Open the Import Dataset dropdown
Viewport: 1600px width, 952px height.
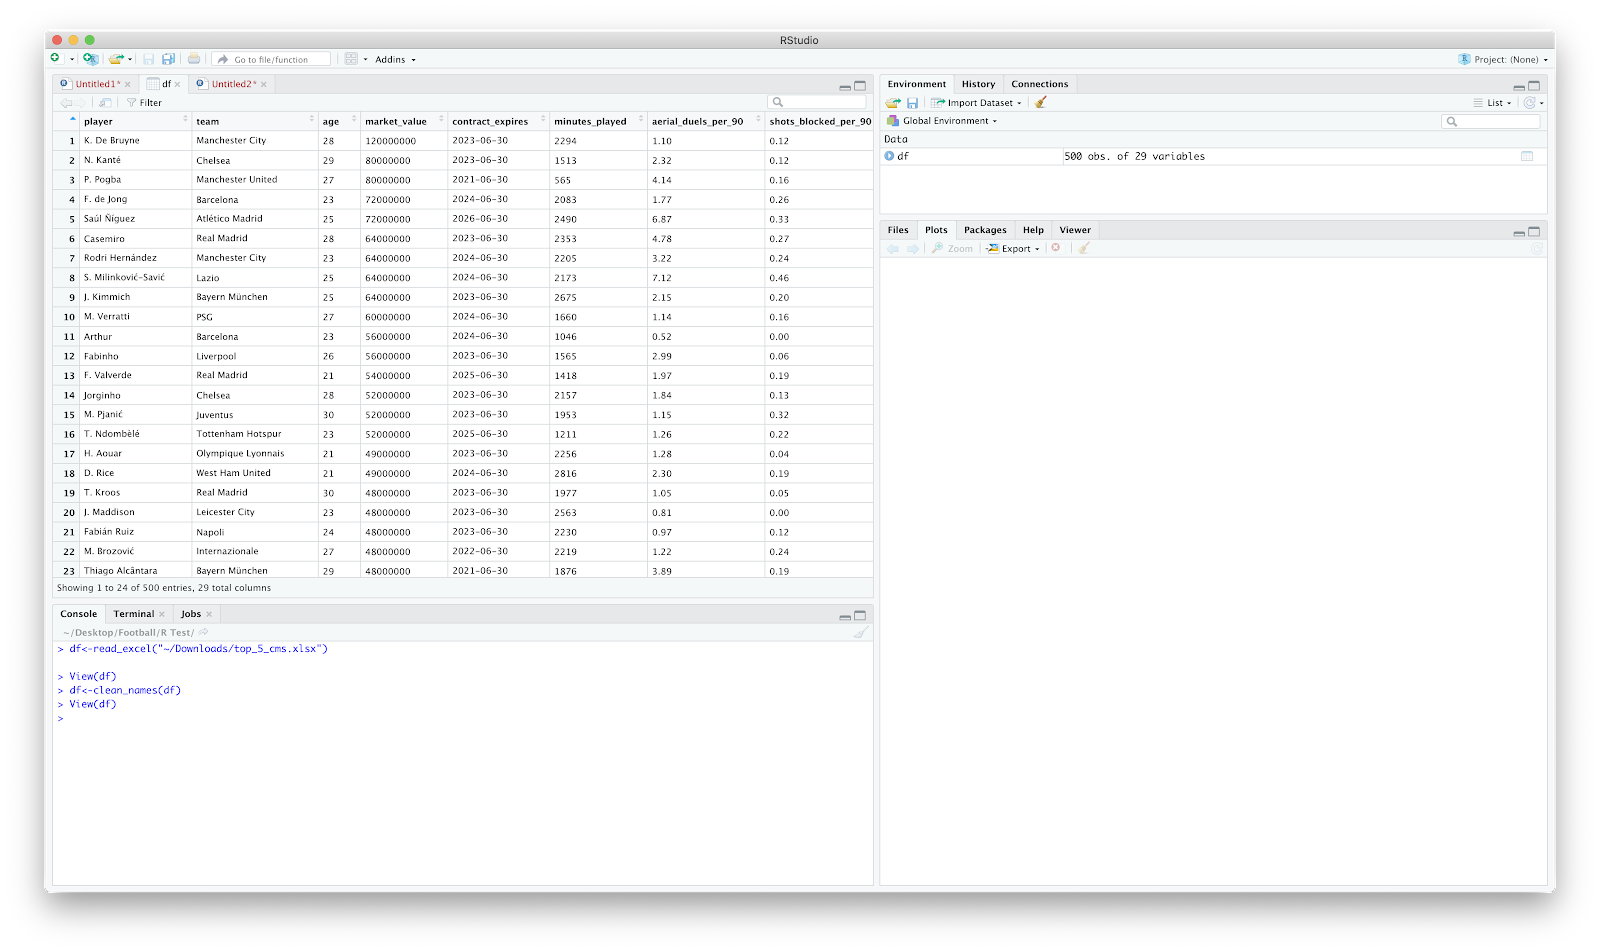pyautogui.click(x=976, y=102)
